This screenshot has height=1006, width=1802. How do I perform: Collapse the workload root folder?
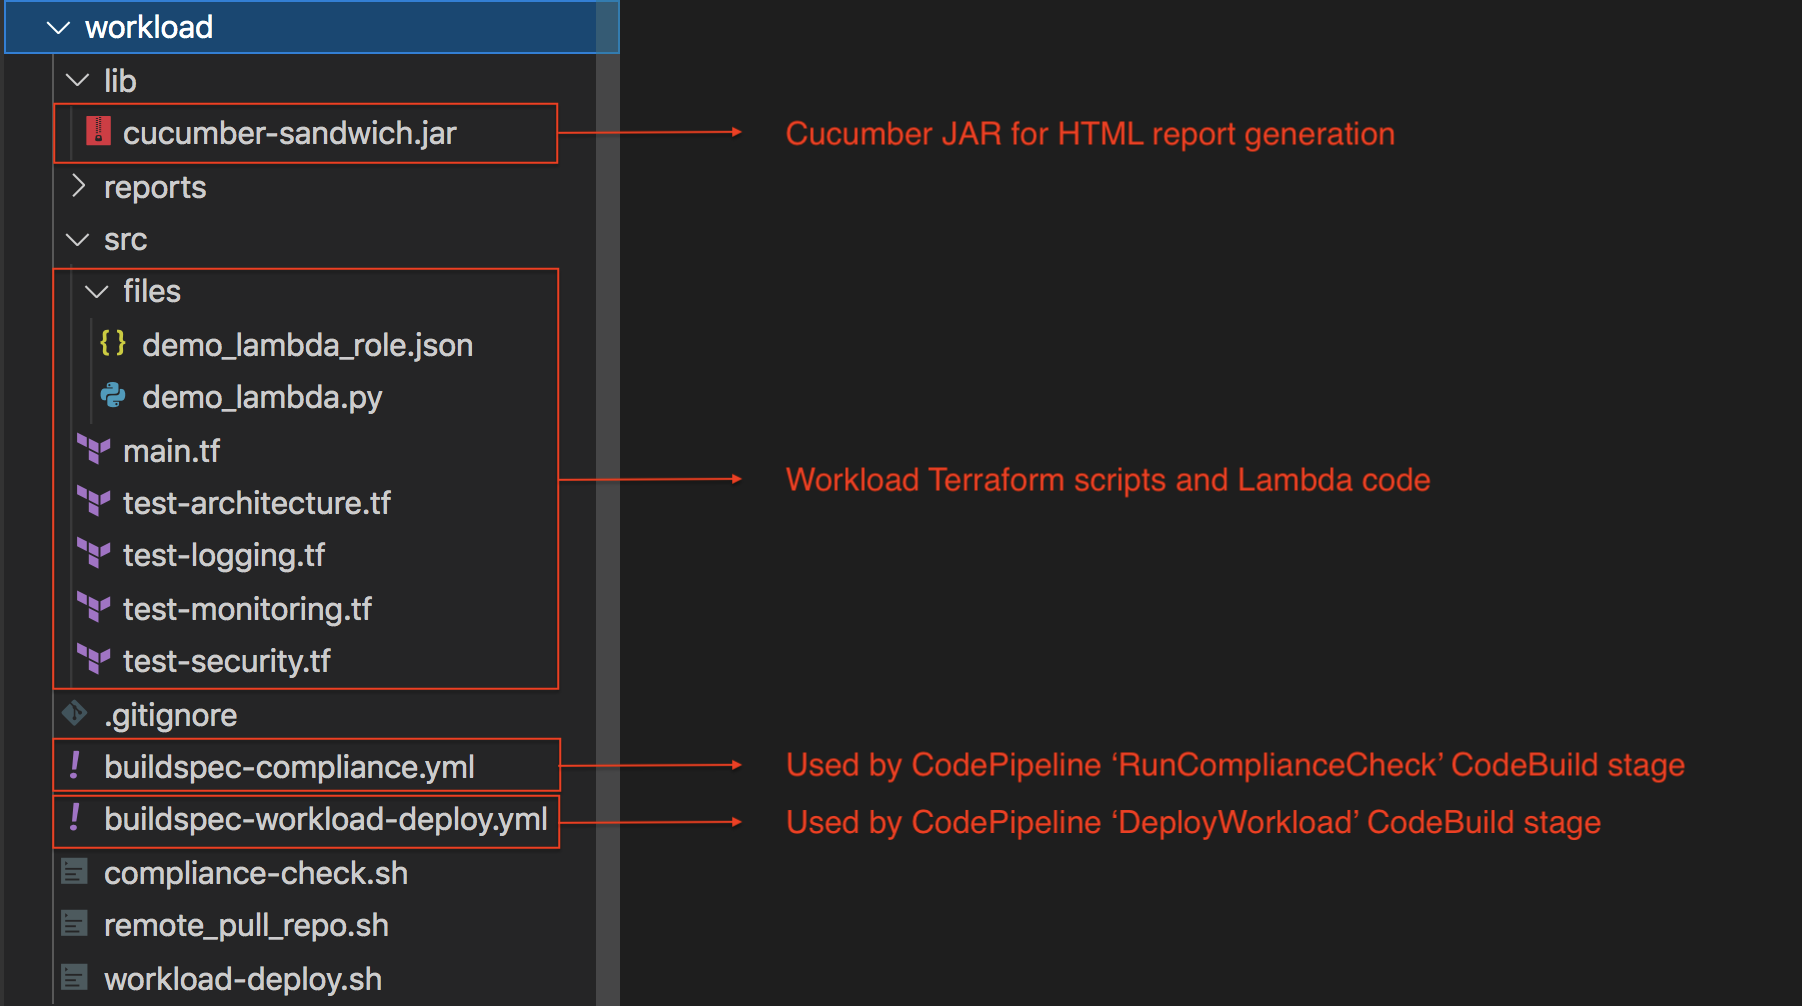[x=57, y=27]
